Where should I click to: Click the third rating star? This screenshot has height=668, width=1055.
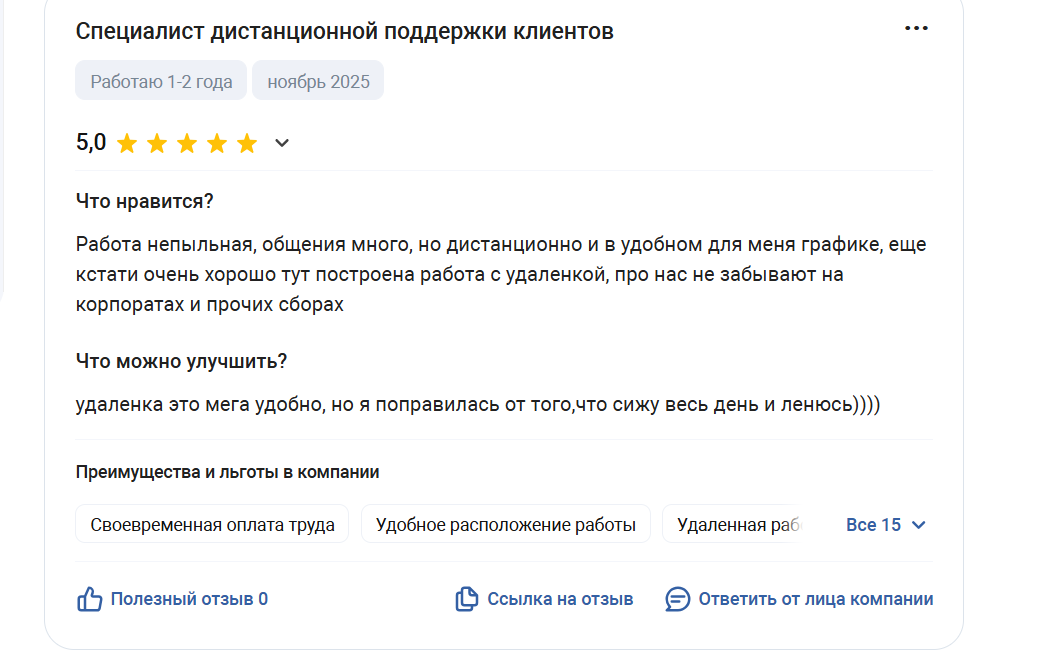(187, 144)
